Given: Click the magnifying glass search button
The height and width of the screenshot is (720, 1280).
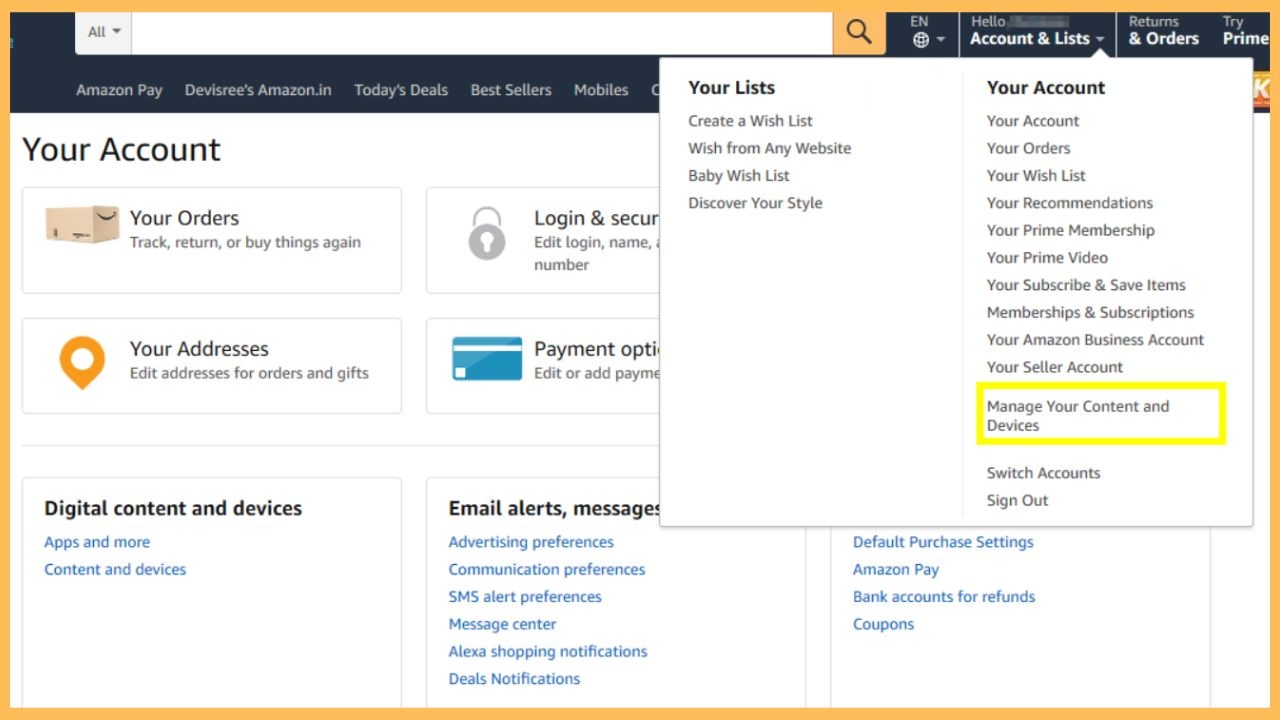Looking at the screenshot, I should pyautogui.click(x=858, y=32).
